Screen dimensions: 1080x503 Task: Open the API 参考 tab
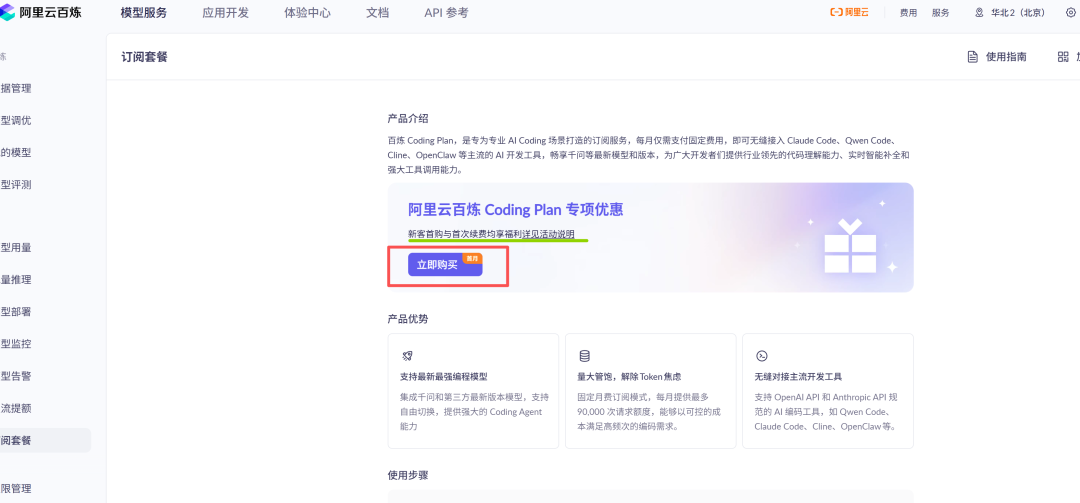[x=446, y=12]
